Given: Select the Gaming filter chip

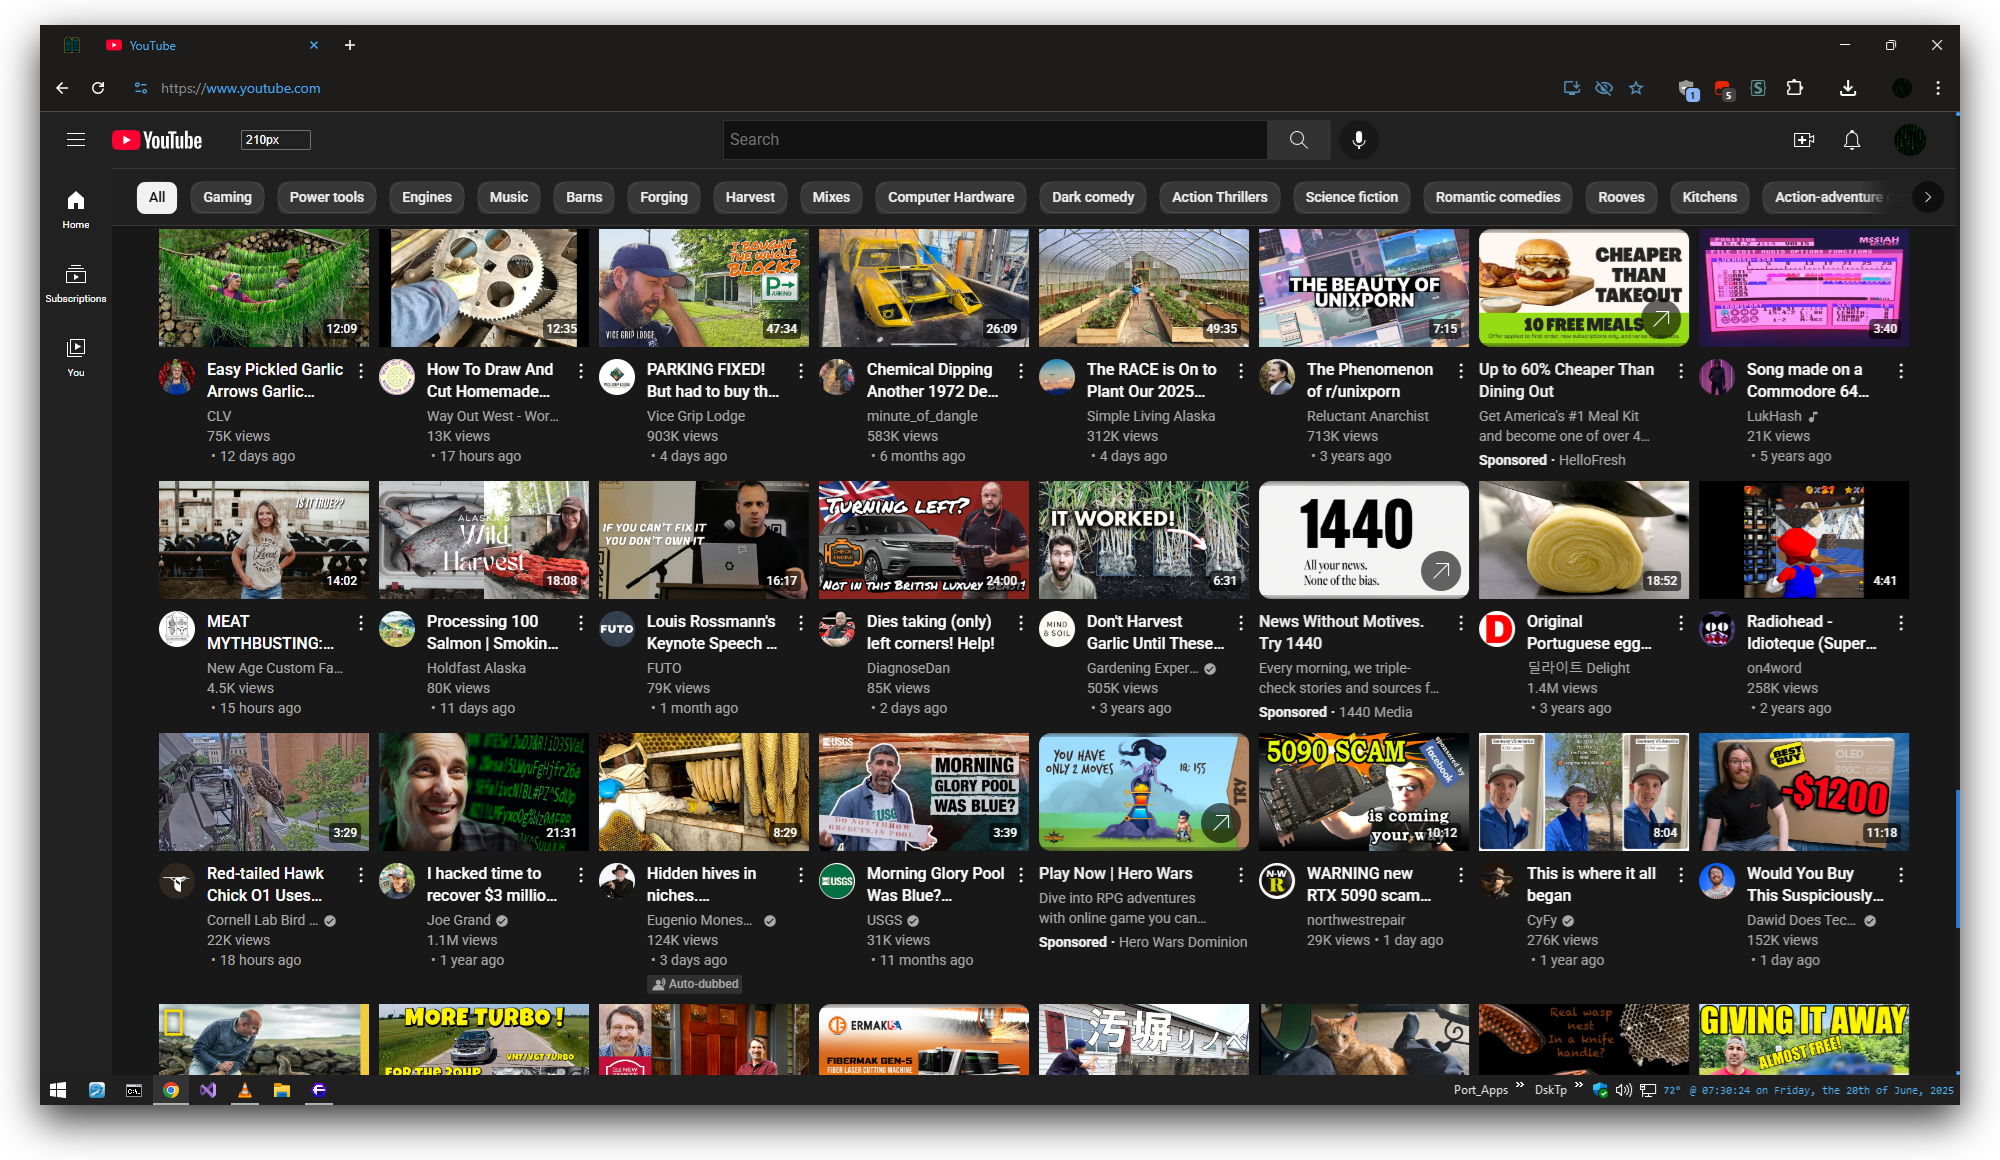Looking at the screenshot, I should 228,197.
